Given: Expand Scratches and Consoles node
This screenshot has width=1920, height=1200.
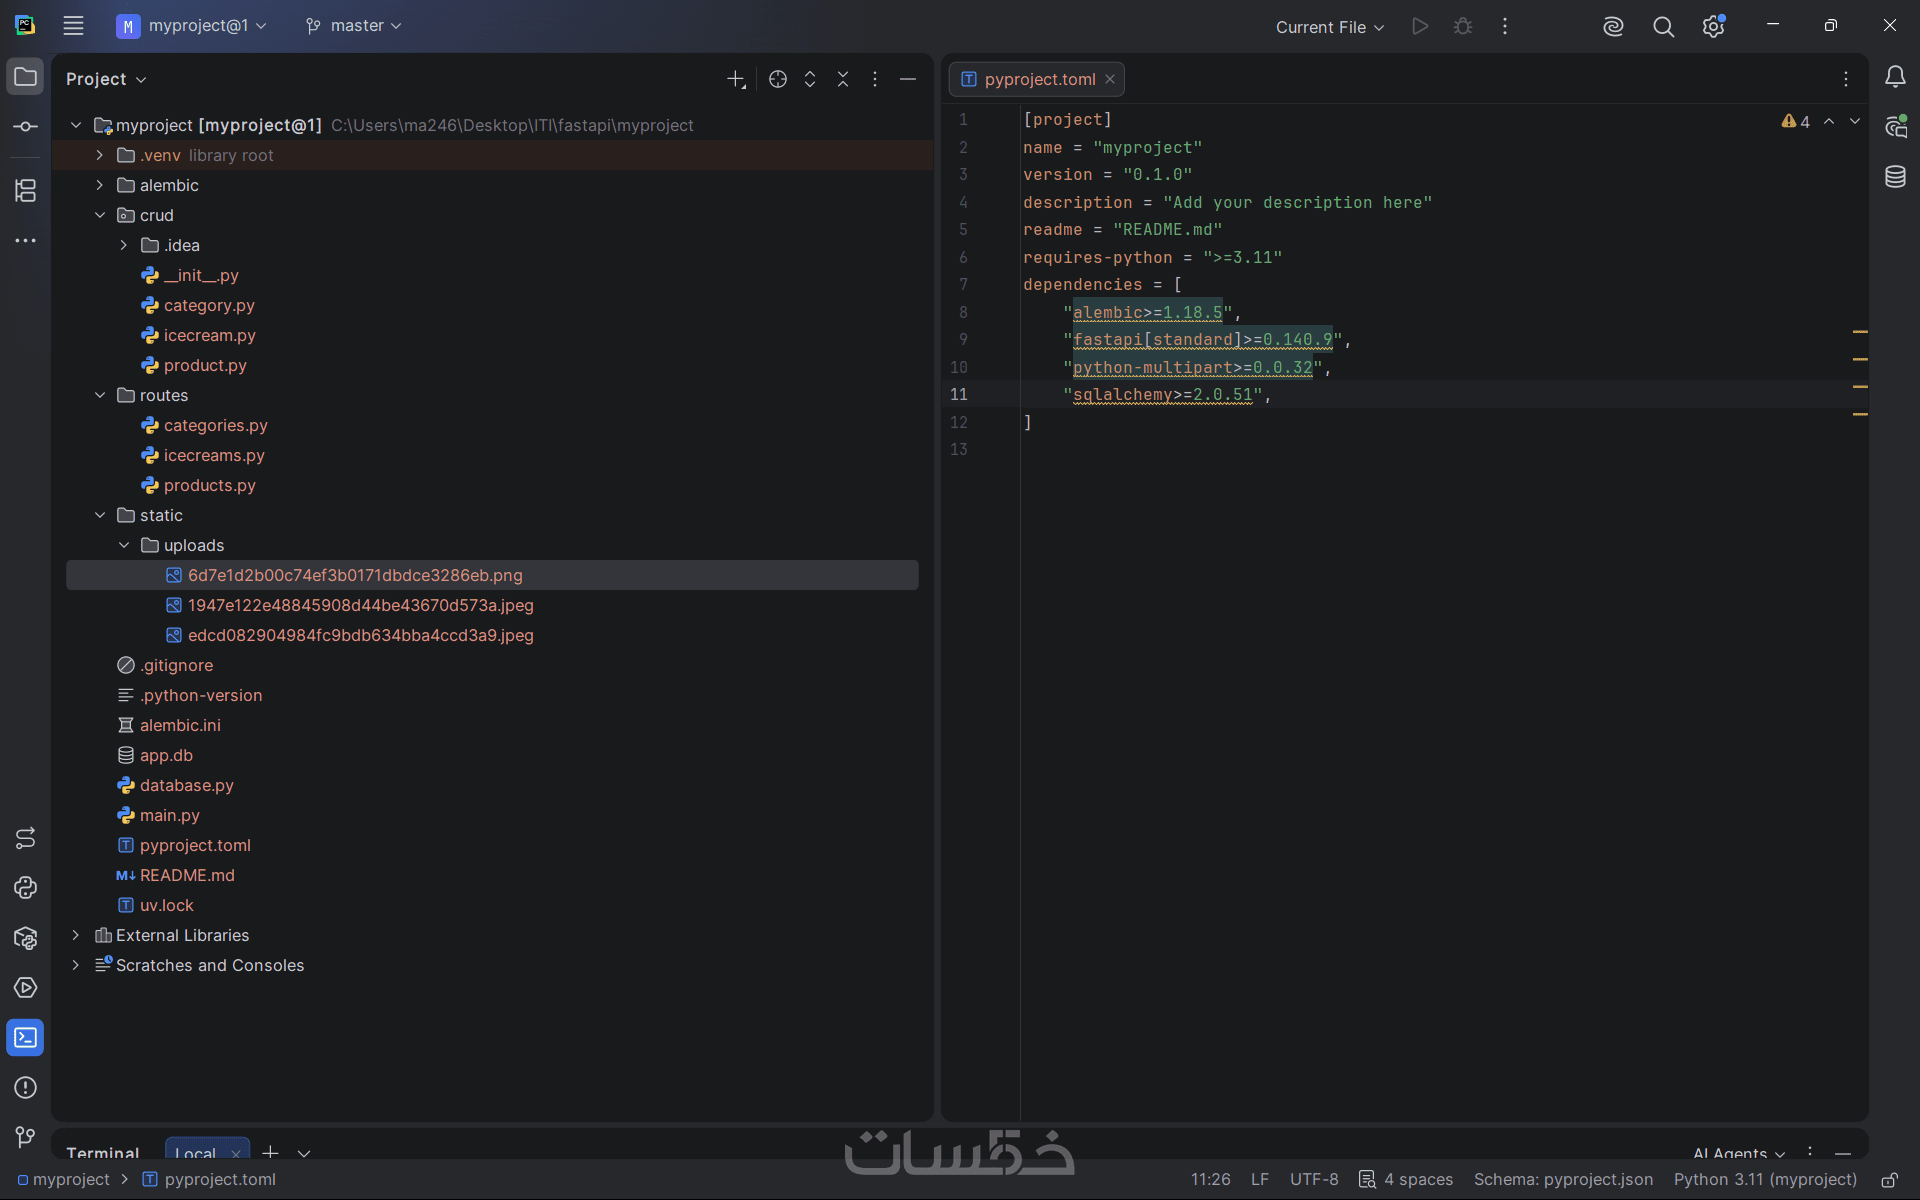Looking at the screenshot, I should [x=76, y=965].
